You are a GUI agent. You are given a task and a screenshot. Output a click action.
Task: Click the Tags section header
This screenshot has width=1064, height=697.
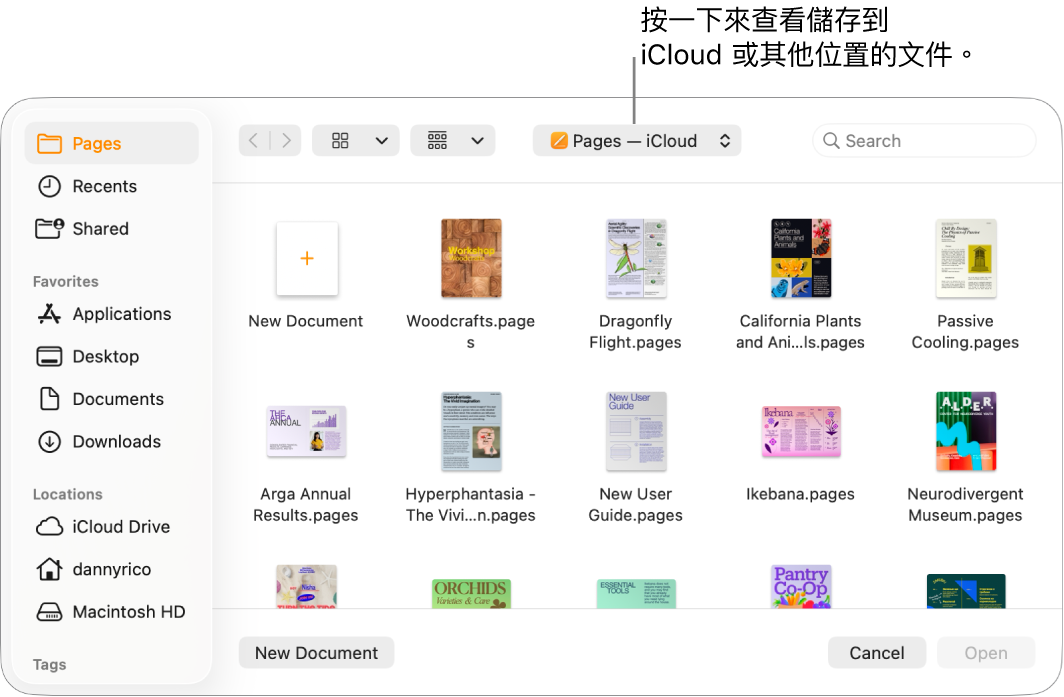point(50,664)
